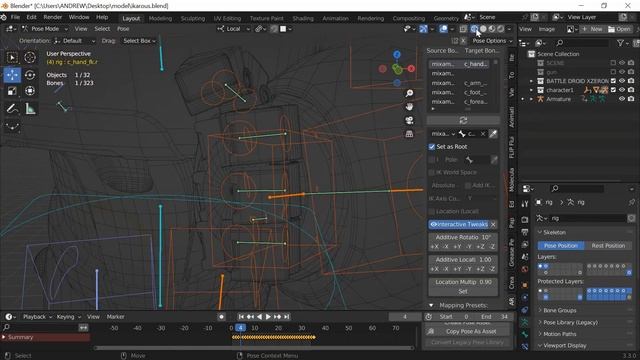The image size is (640, 360).
Task: Open the Orientation Default dropdown
Action: pos(75,41)
